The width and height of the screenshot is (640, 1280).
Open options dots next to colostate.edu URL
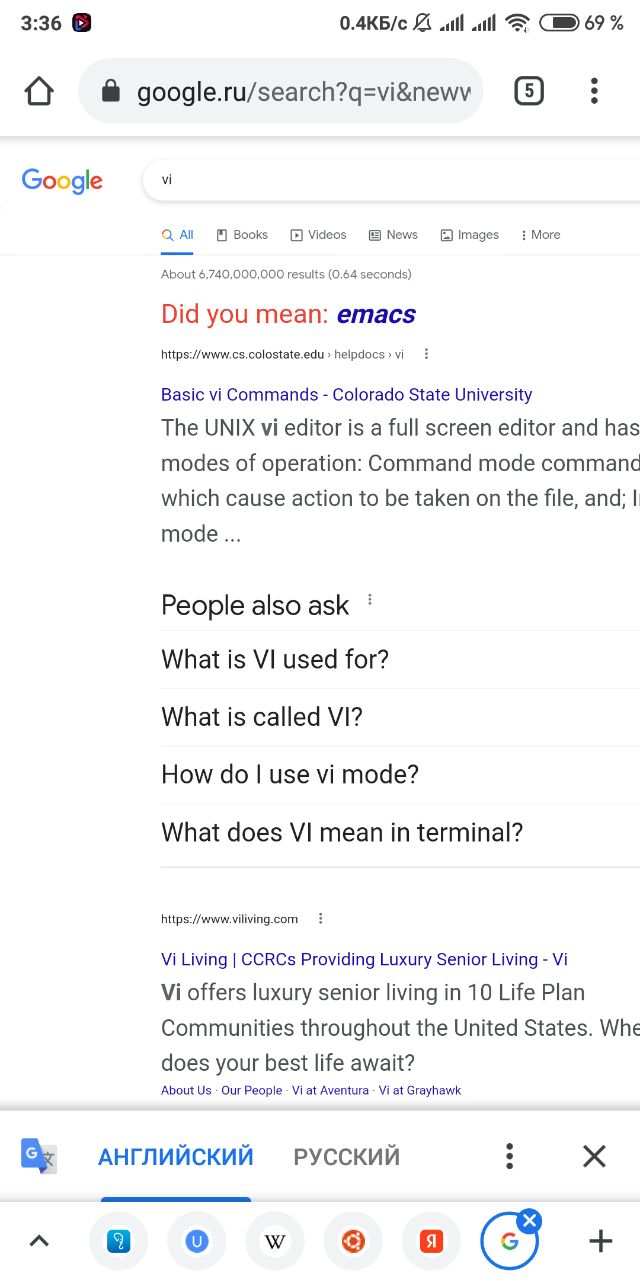[x=427, y=354]
